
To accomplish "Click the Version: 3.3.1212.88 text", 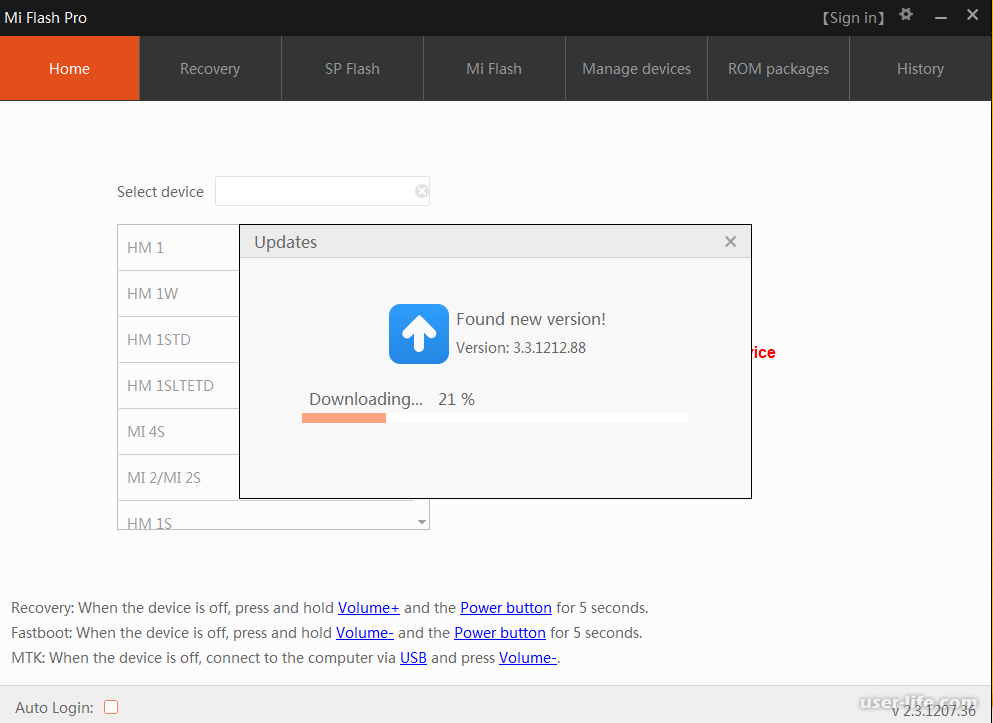I will (521, 348).
